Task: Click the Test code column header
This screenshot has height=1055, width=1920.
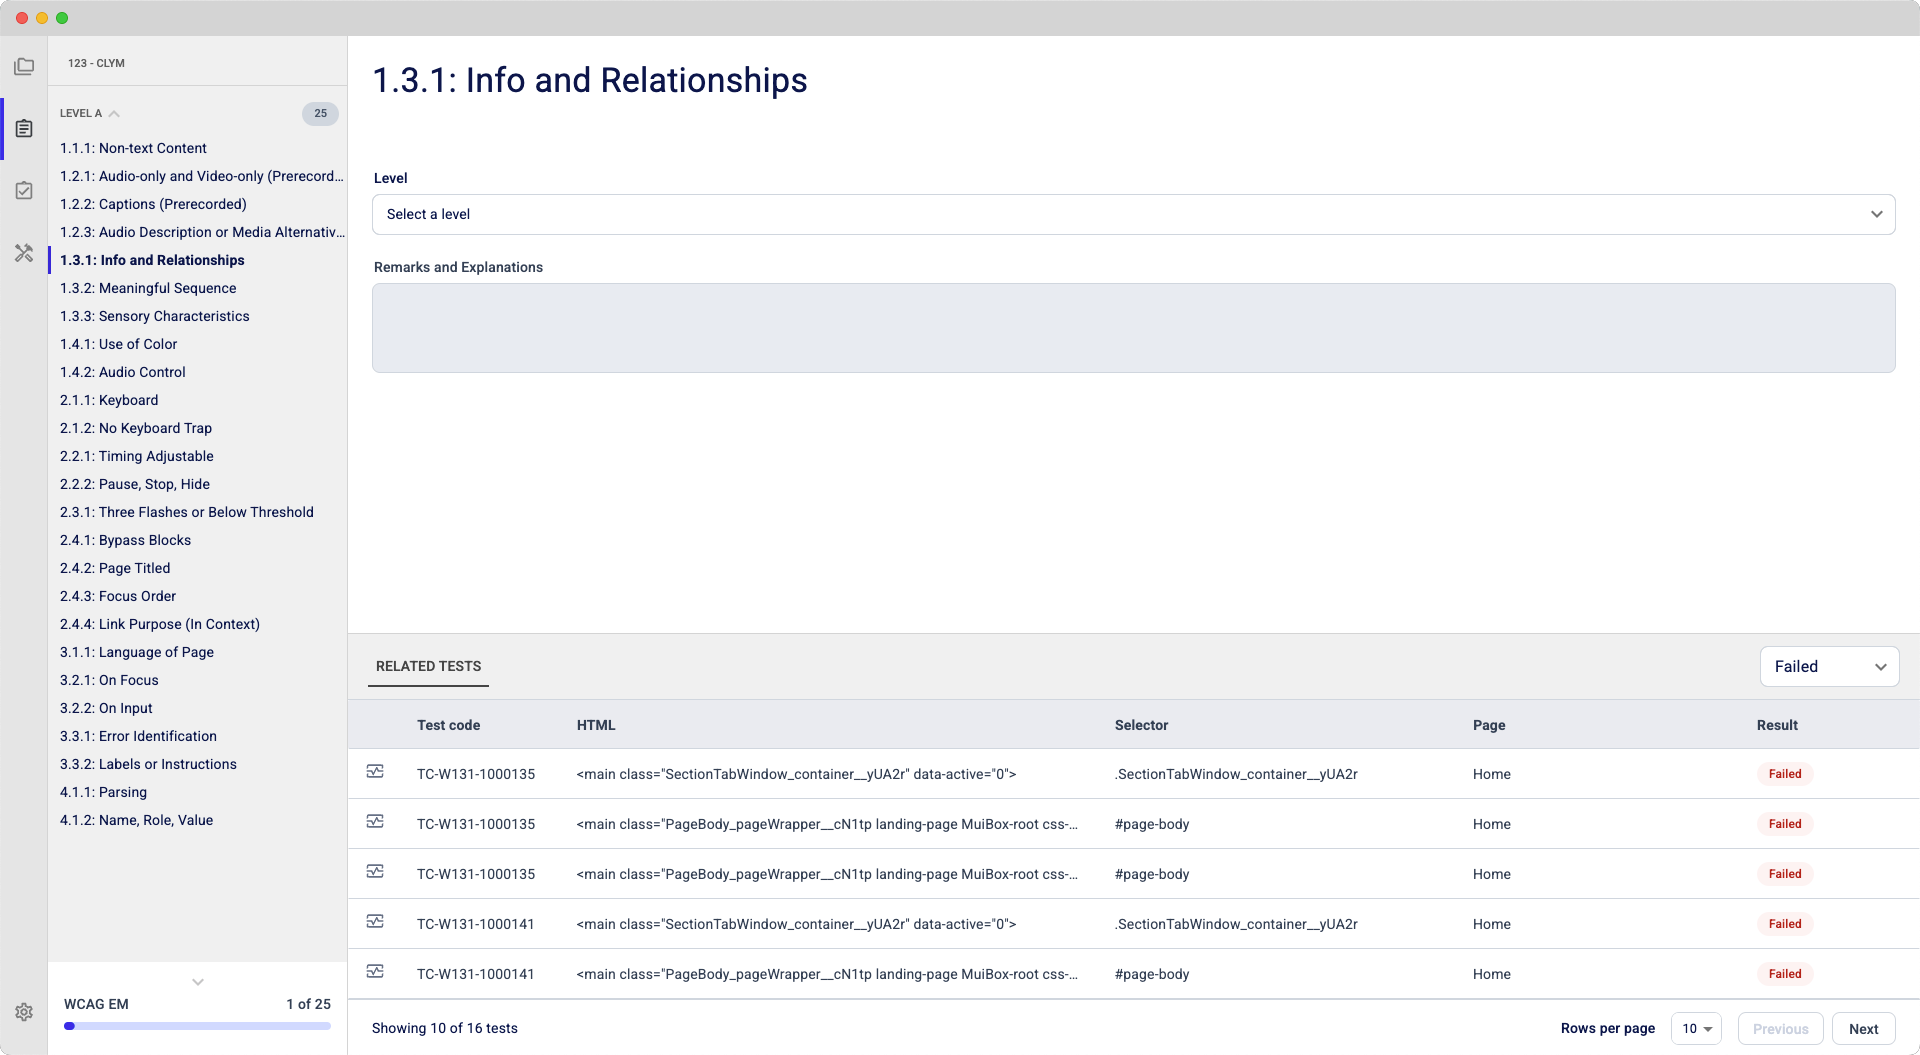Action: (448, 725)
